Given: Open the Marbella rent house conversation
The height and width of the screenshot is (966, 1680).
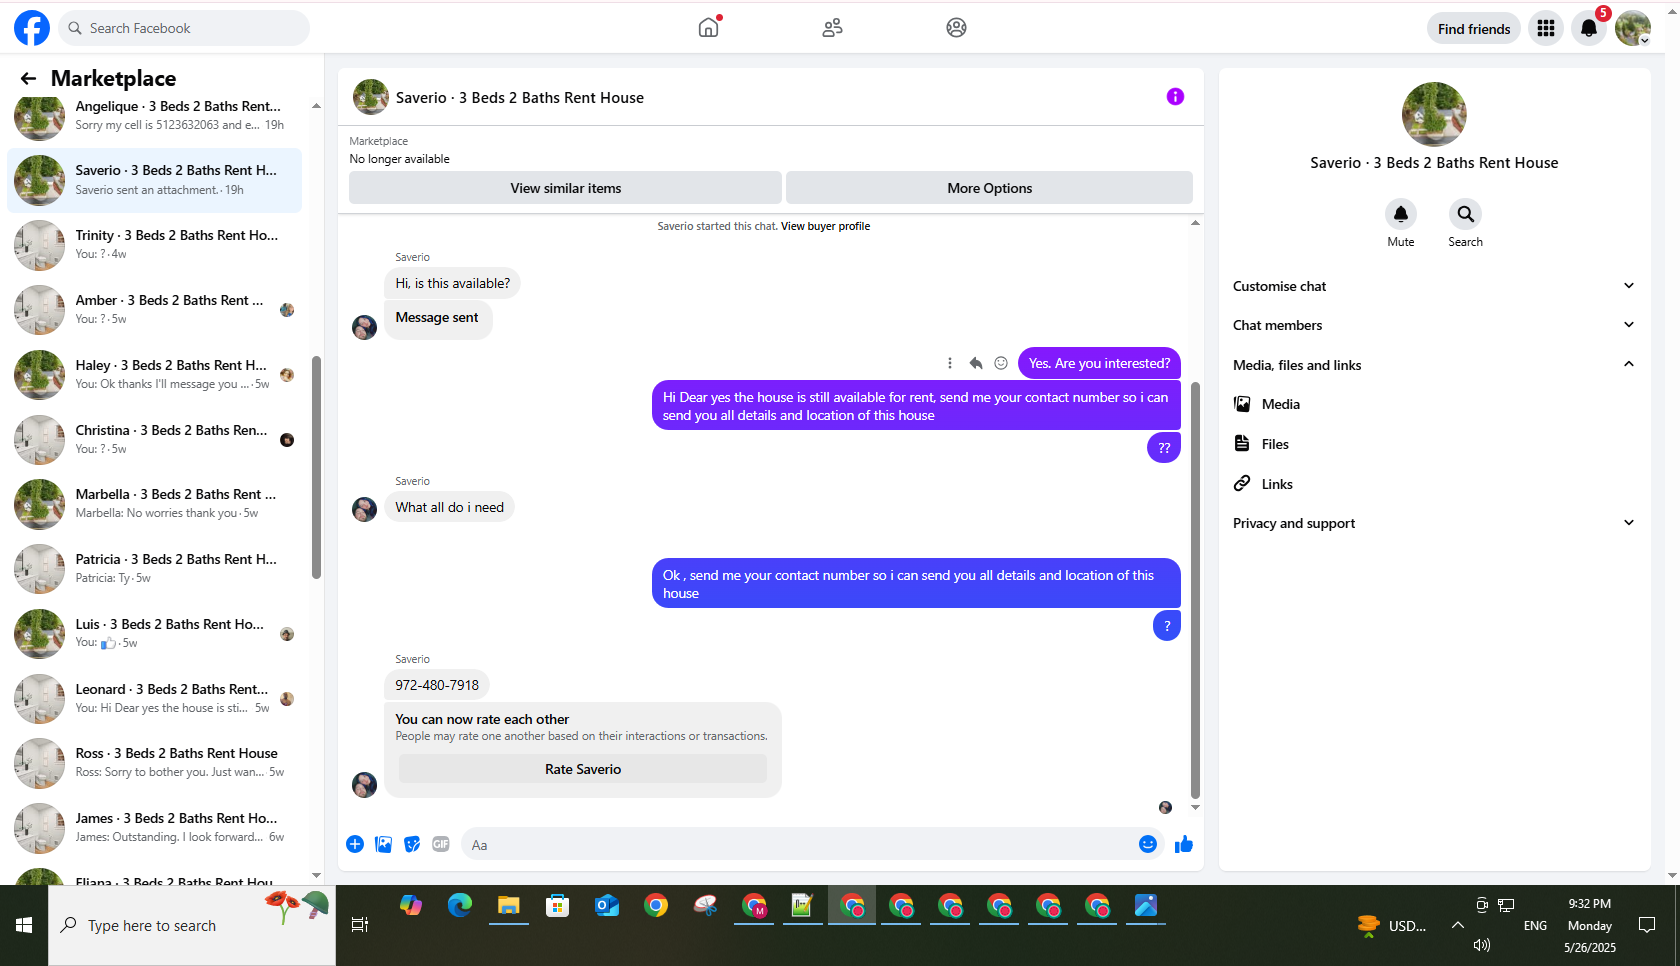Looking at the screenshot, I should pos(154,504).
